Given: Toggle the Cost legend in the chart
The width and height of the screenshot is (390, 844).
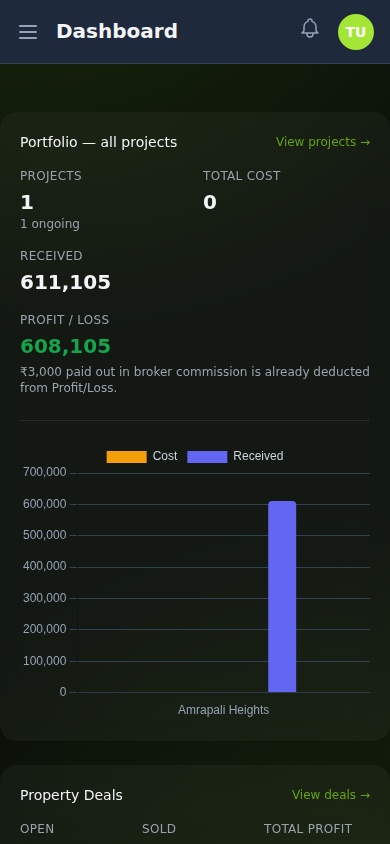Looking at the screenshot, I should tap(141, 456).
